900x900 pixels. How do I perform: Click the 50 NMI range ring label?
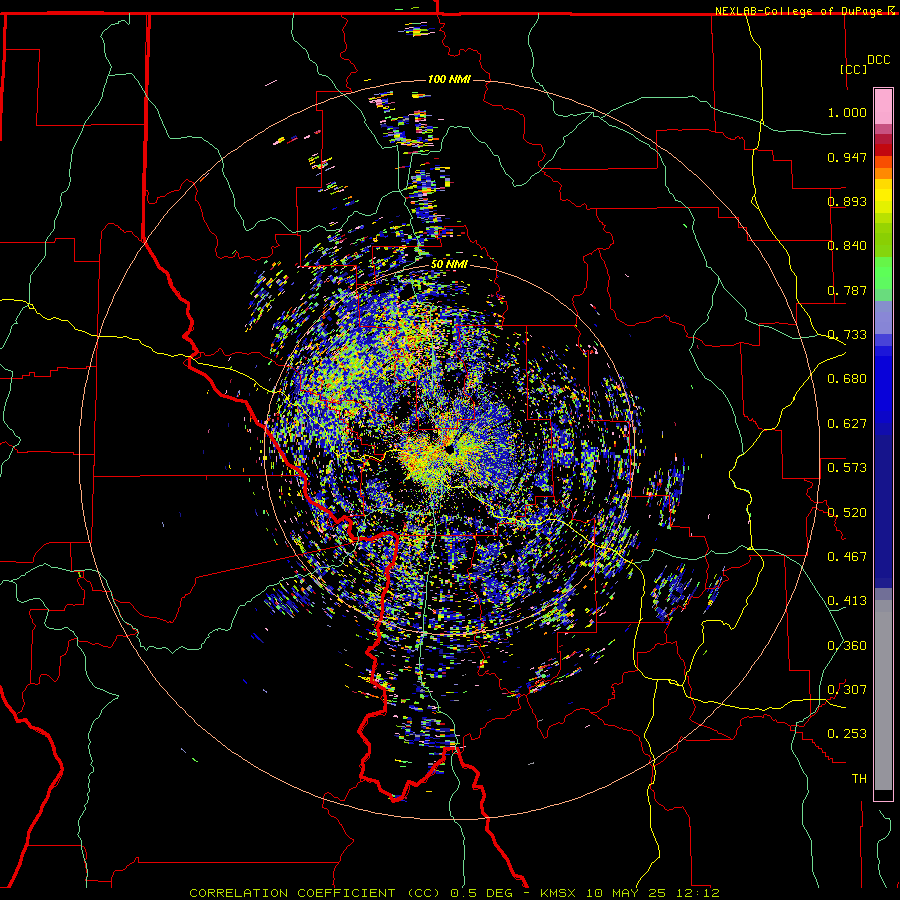click(x=449, y=264)
